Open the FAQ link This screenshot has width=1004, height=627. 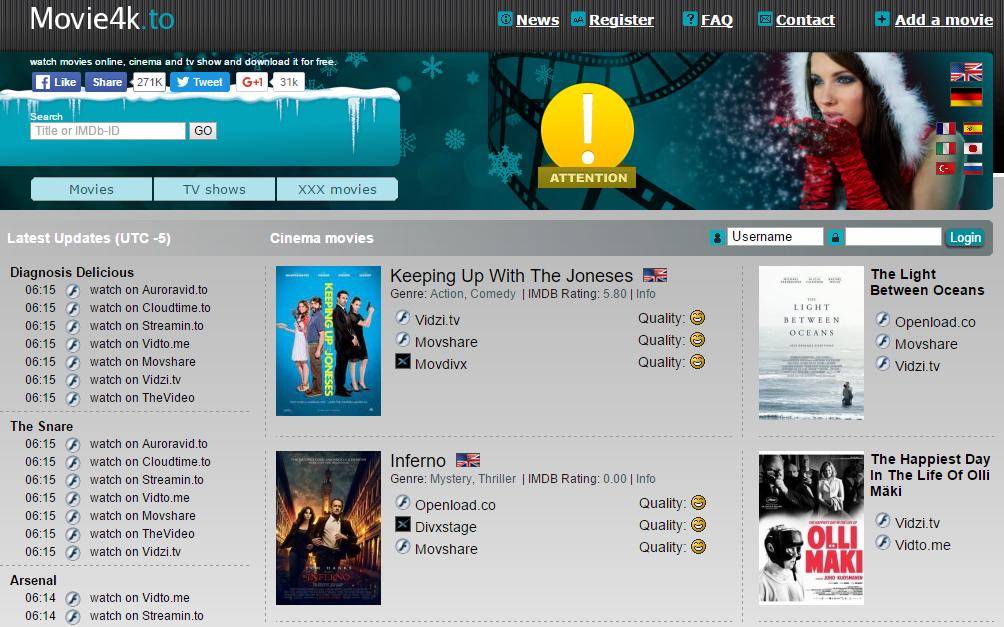[x=717, y=20]
